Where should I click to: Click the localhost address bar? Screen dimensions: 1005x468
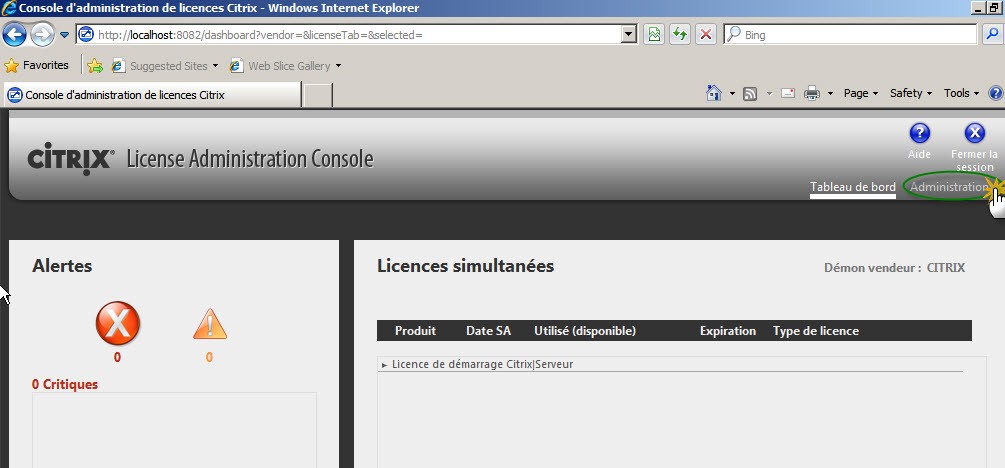pos(349,35)
